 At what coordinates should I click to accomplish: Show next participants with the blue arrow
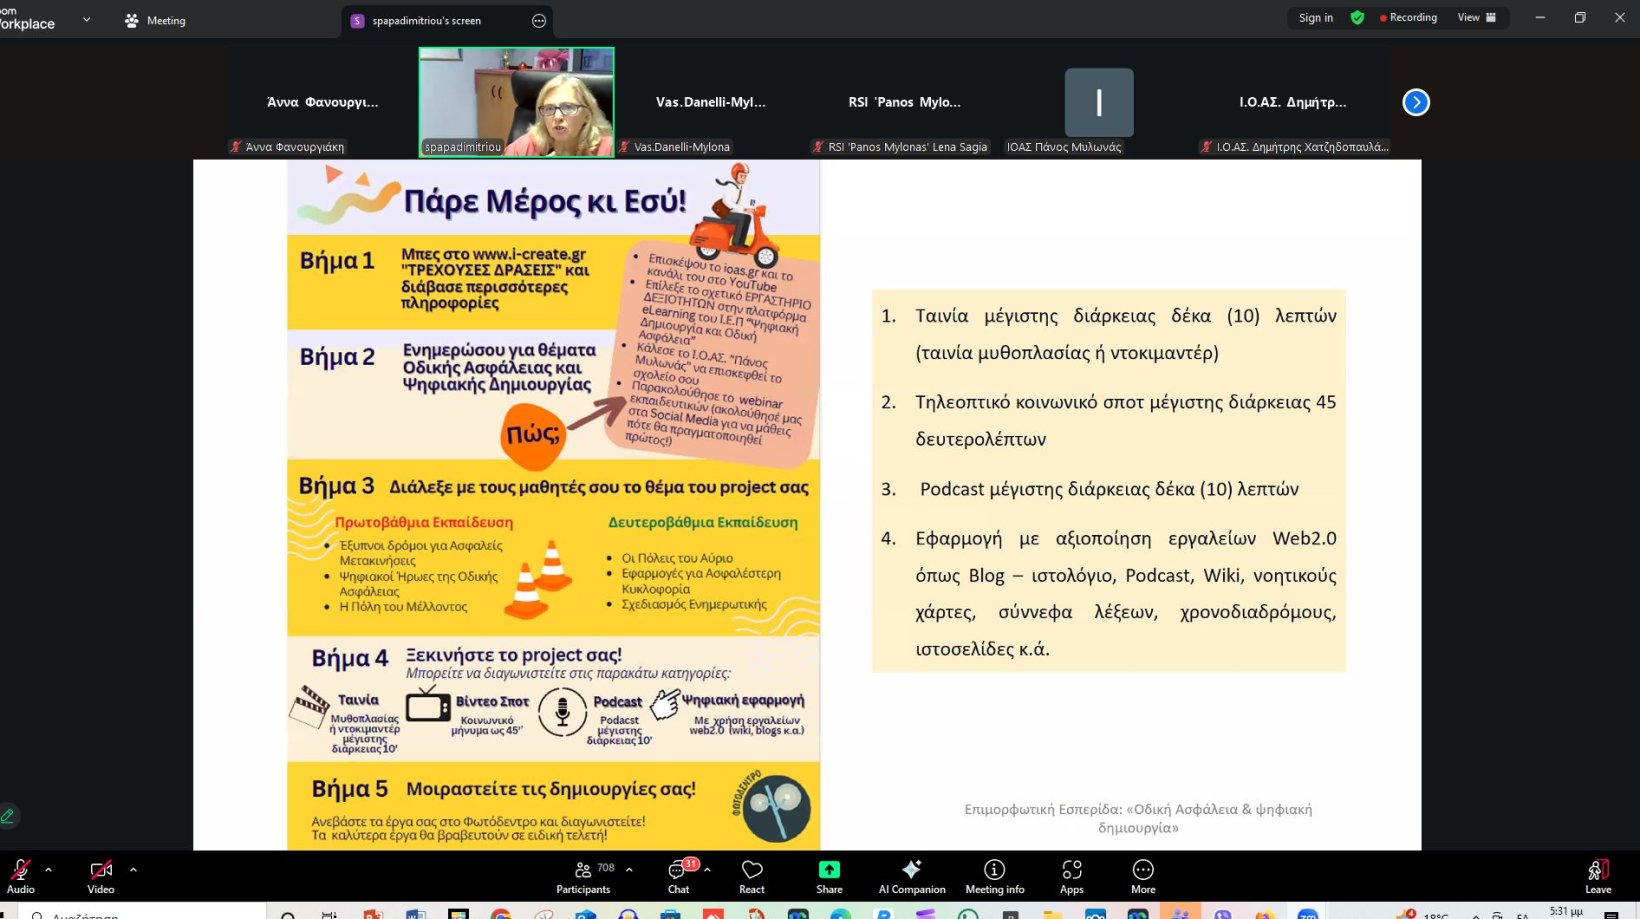[x=1416, y=102]
